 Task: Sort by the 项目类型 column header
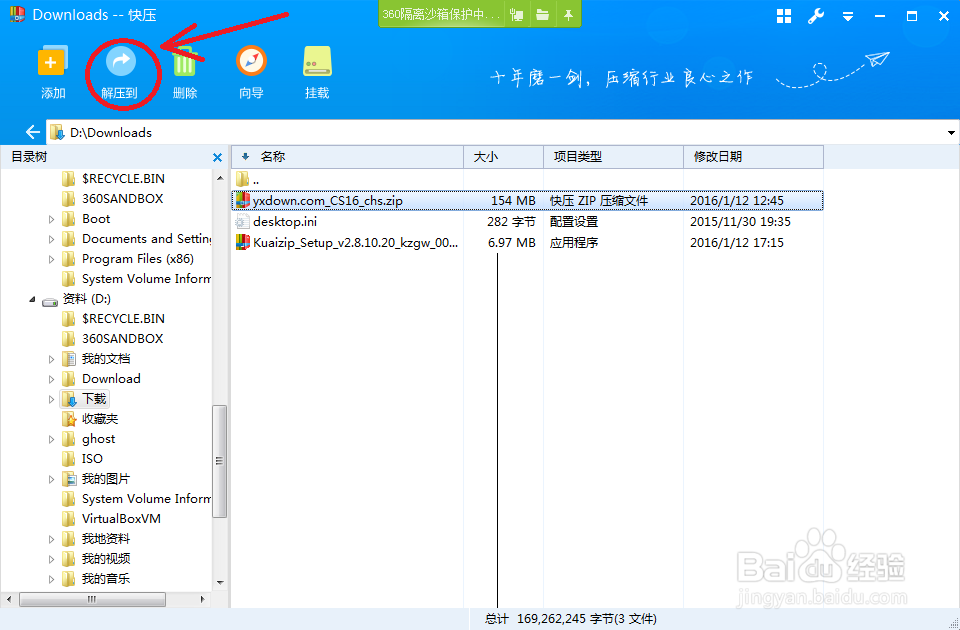[613, 157]
